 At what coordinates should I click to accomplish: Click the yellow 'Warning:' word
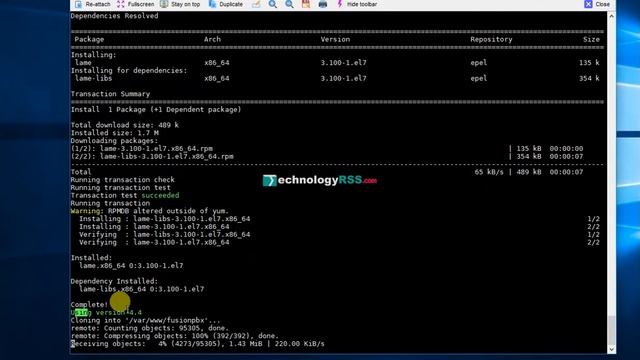87,211
